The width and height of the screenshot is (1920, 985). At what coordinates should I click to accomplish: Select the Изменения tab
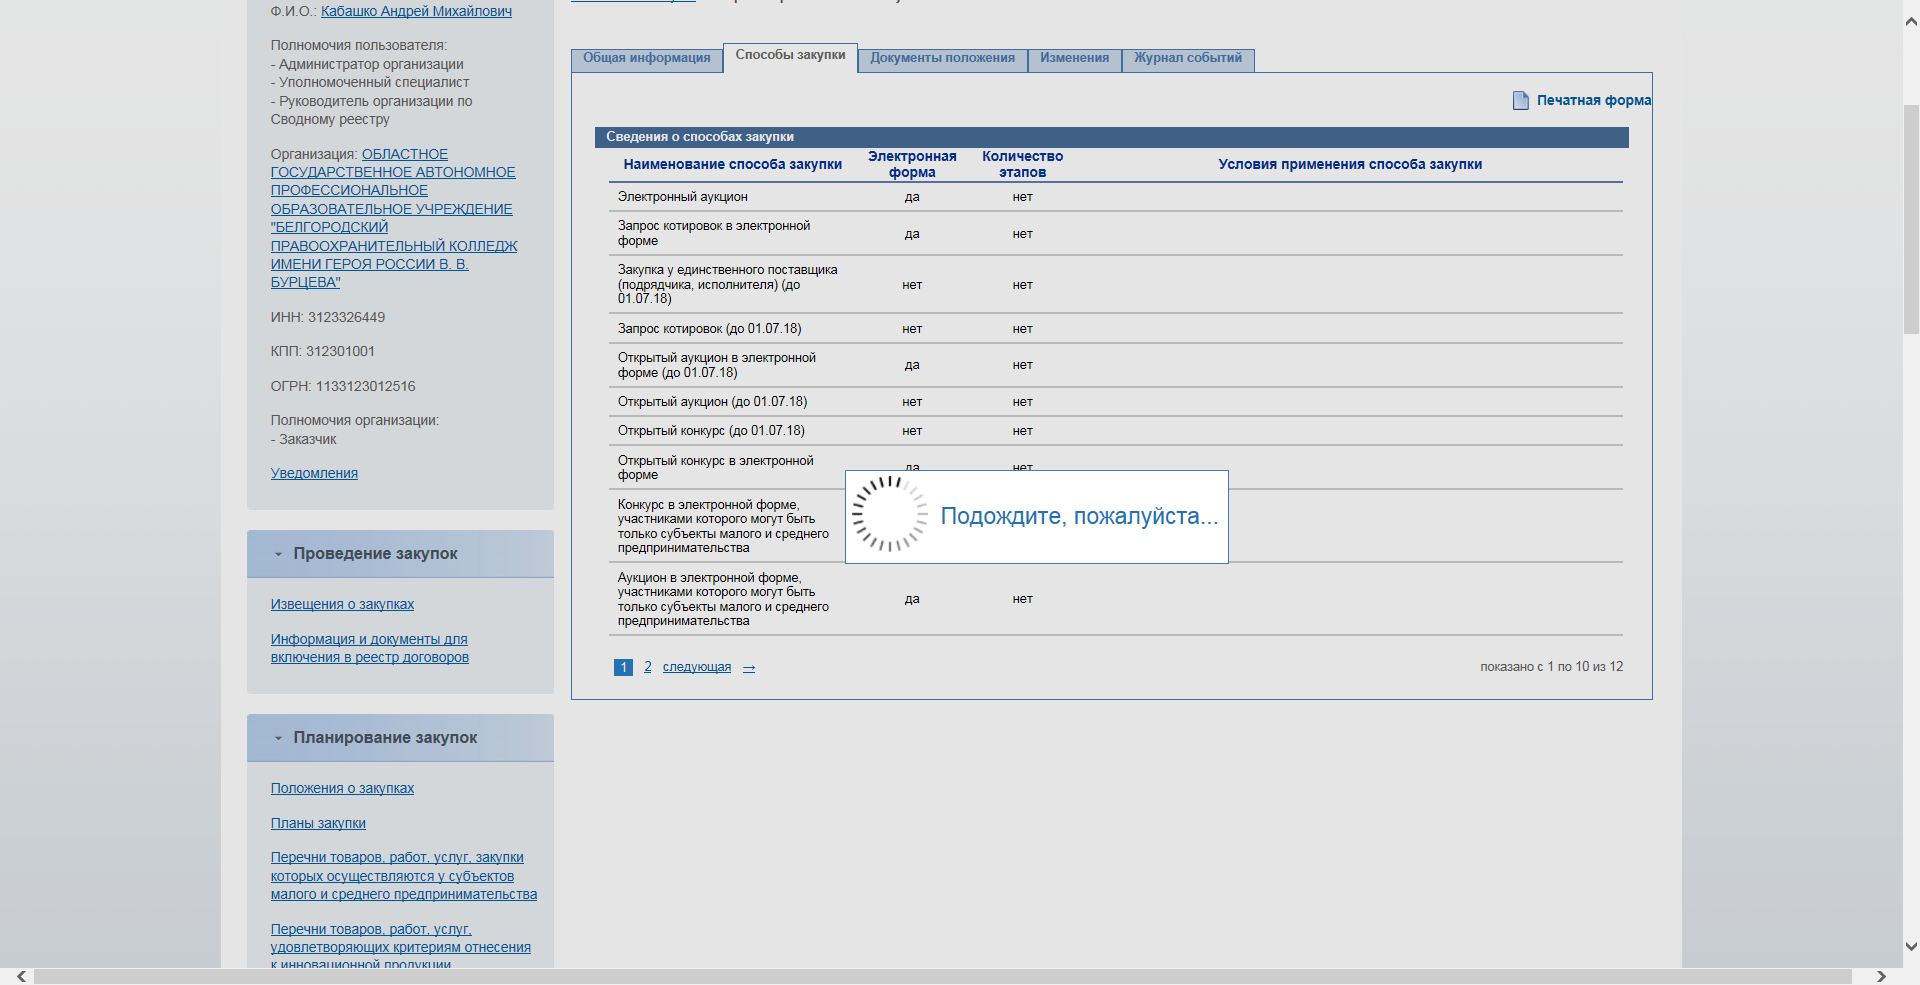click(x=1074, y=59)
